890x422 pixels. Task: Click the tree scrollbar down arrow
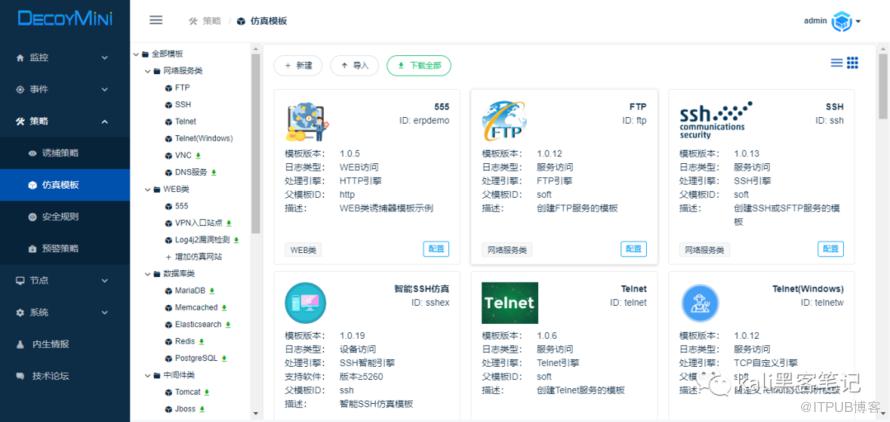click(255, 414)
